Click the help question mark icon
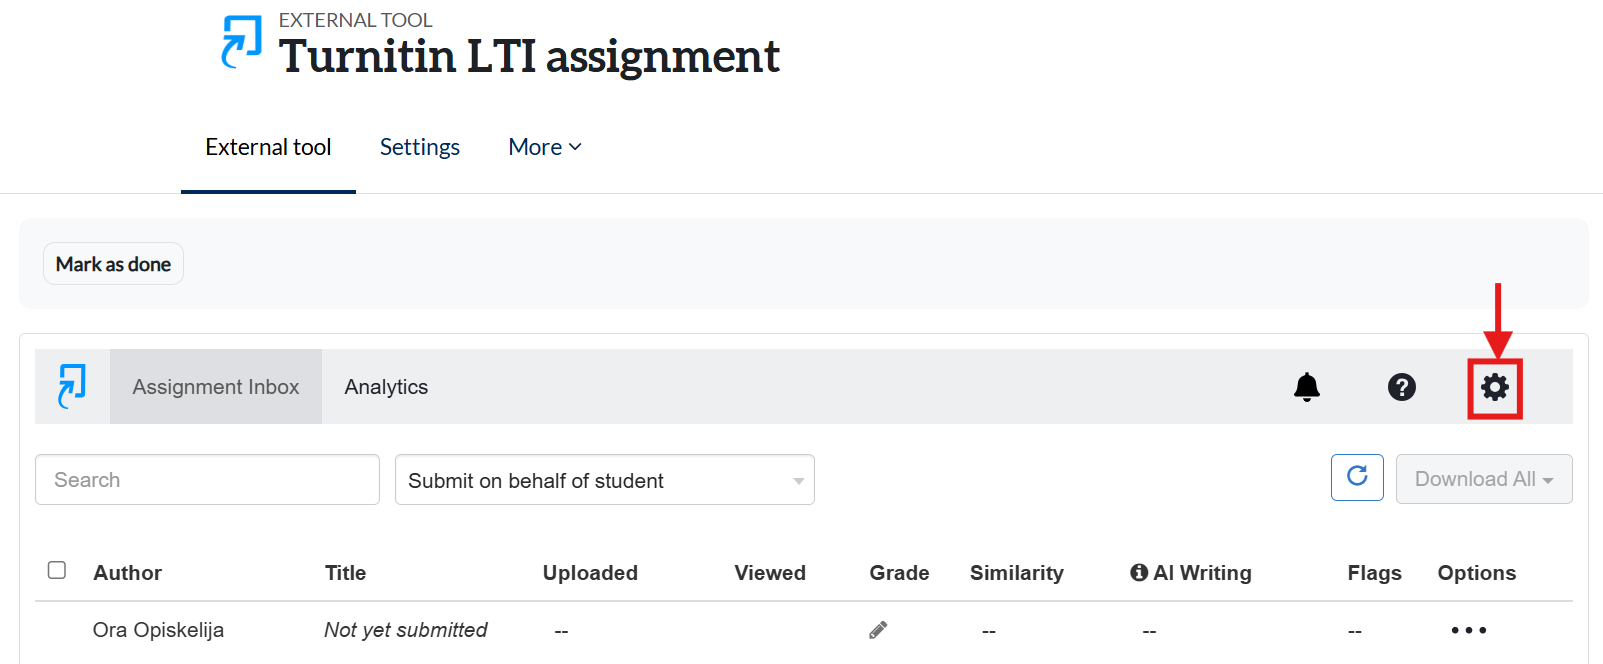1603x664 pixels. pos(1401,387)
